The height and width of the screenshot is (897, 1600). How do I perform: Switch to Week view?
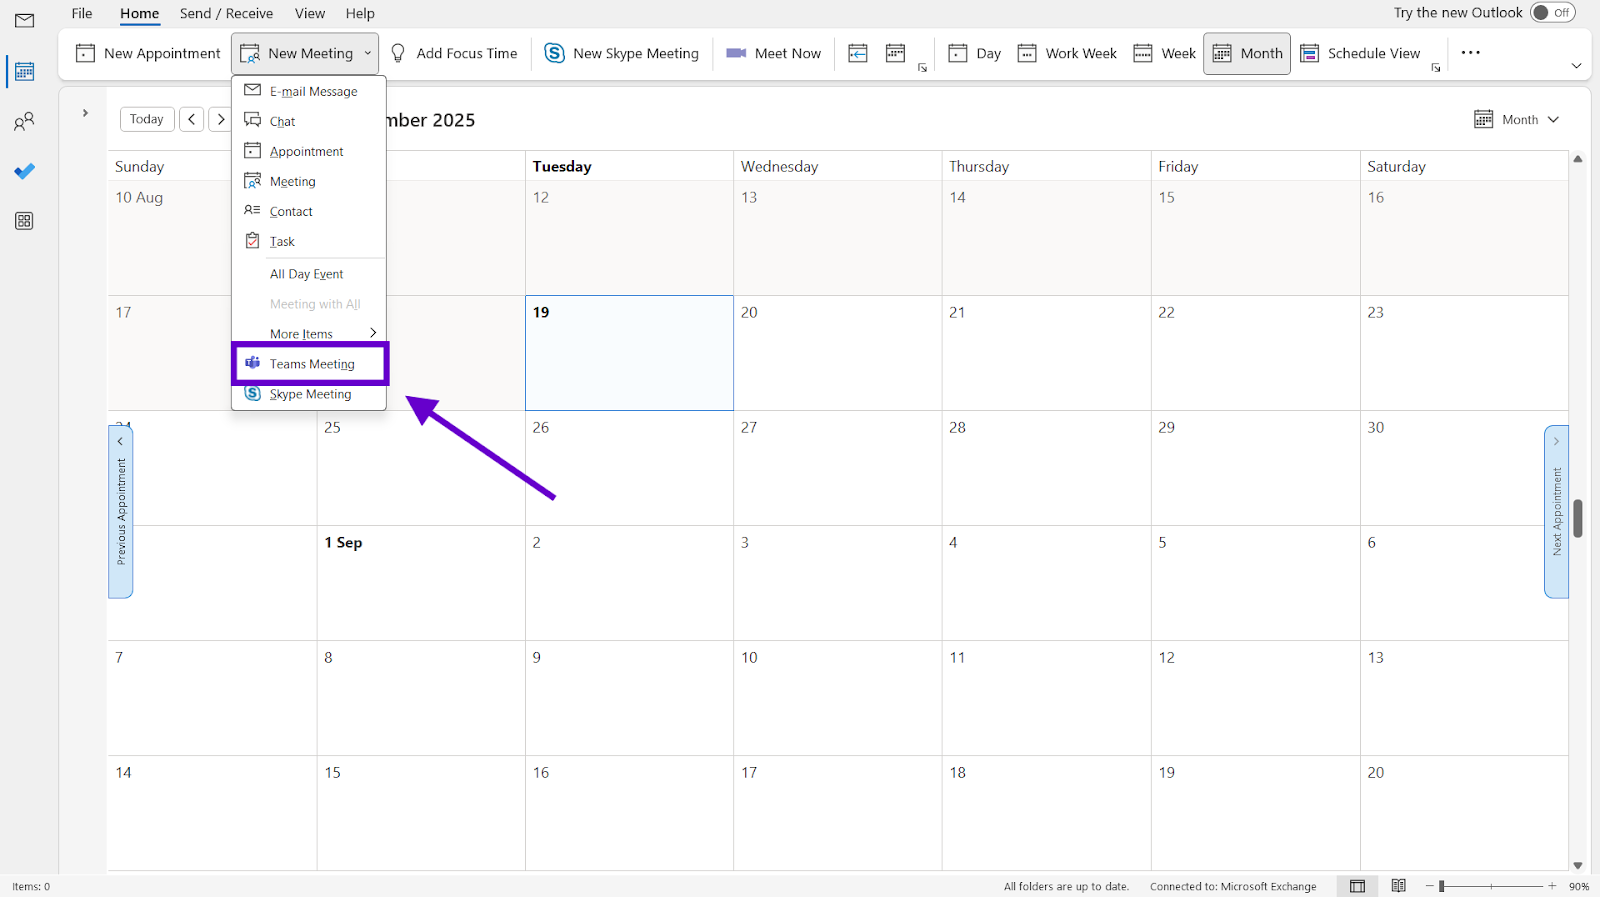(1164, 53)
